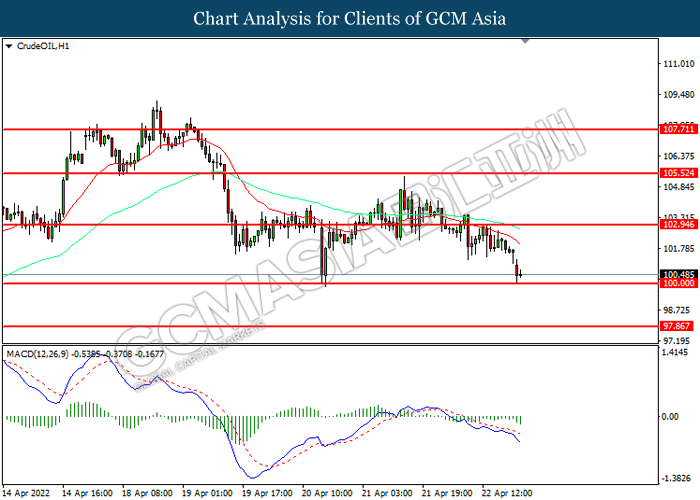Click the 1.4145 MACD scale value
Image resolution: width=700 pixels, height=500 pixels.
(676, 353)
